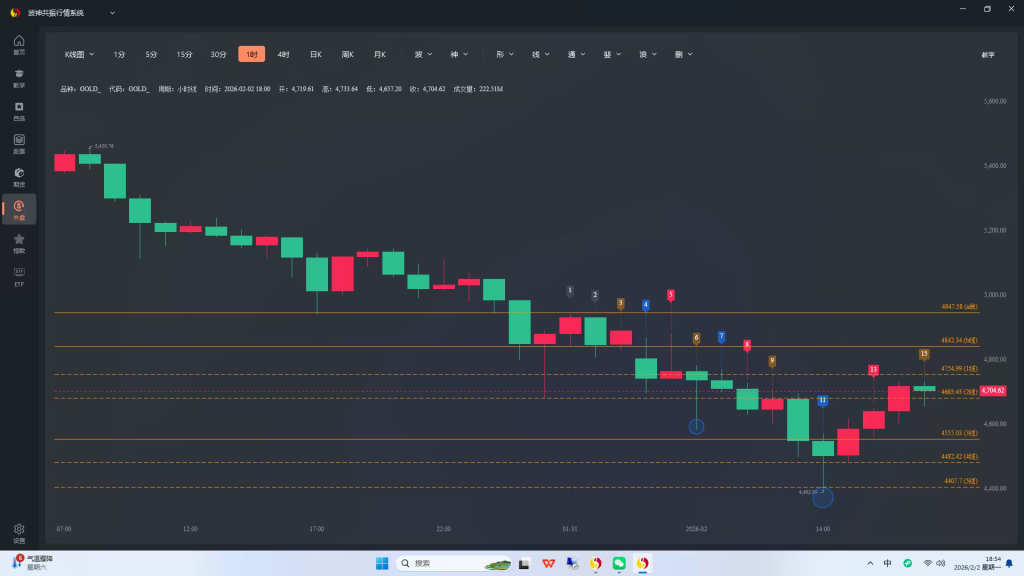Open the 自选 watchlist sidebar icon
The height and width of the screenshot is (576, 1024).
tap(19, 110)
